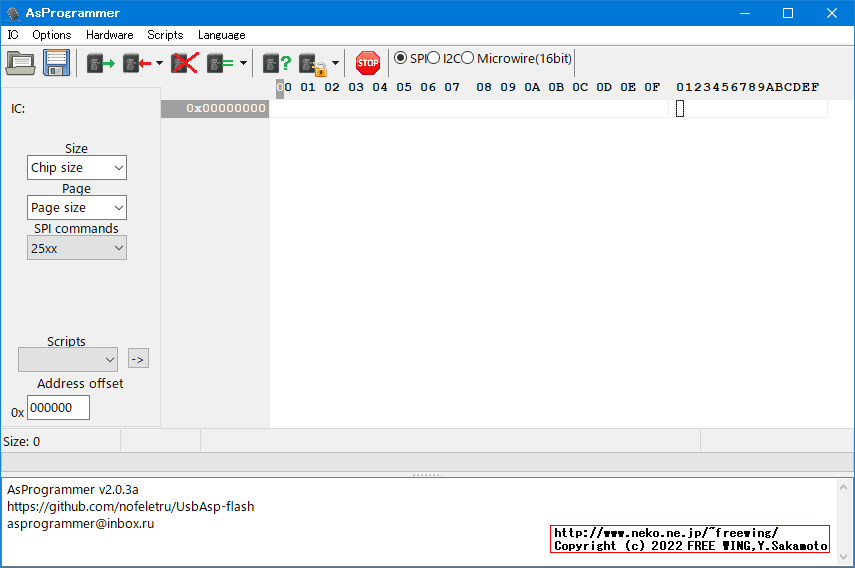Minimize the AsProgrammer window
The width and height of the screenshot is (855, 568).
pos(745,13)
